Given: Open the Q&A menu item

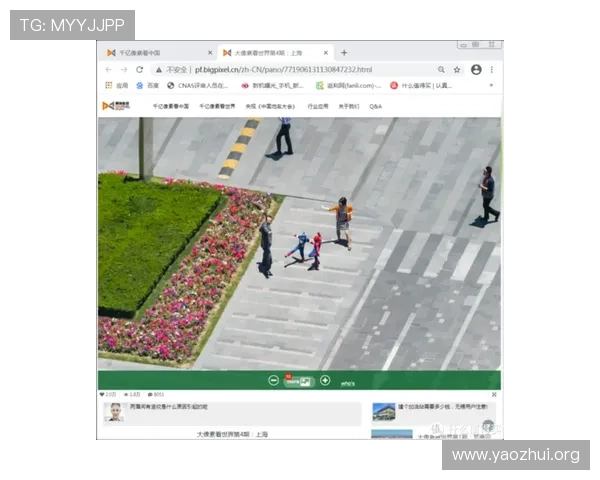Looking at the screenshot, I should point(375,106).
